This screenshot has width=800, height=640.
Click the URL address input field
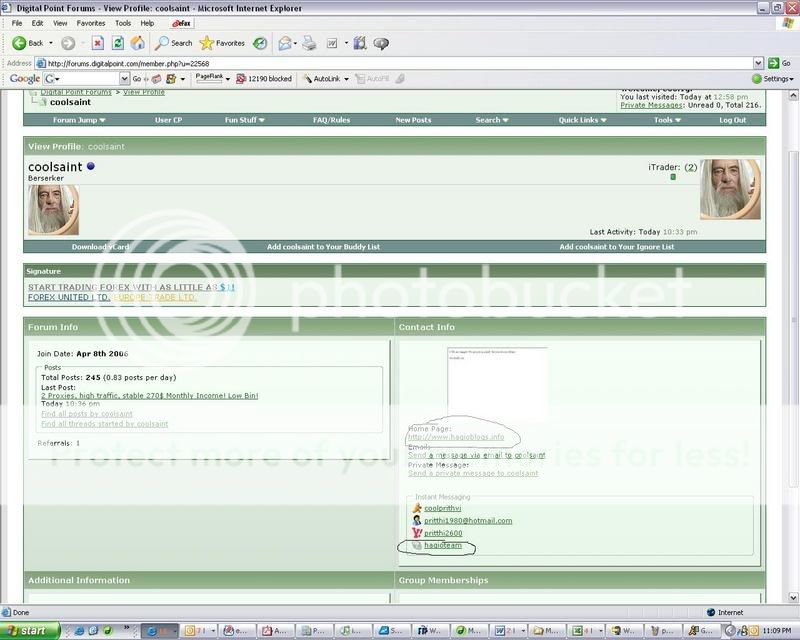(400, 62)
